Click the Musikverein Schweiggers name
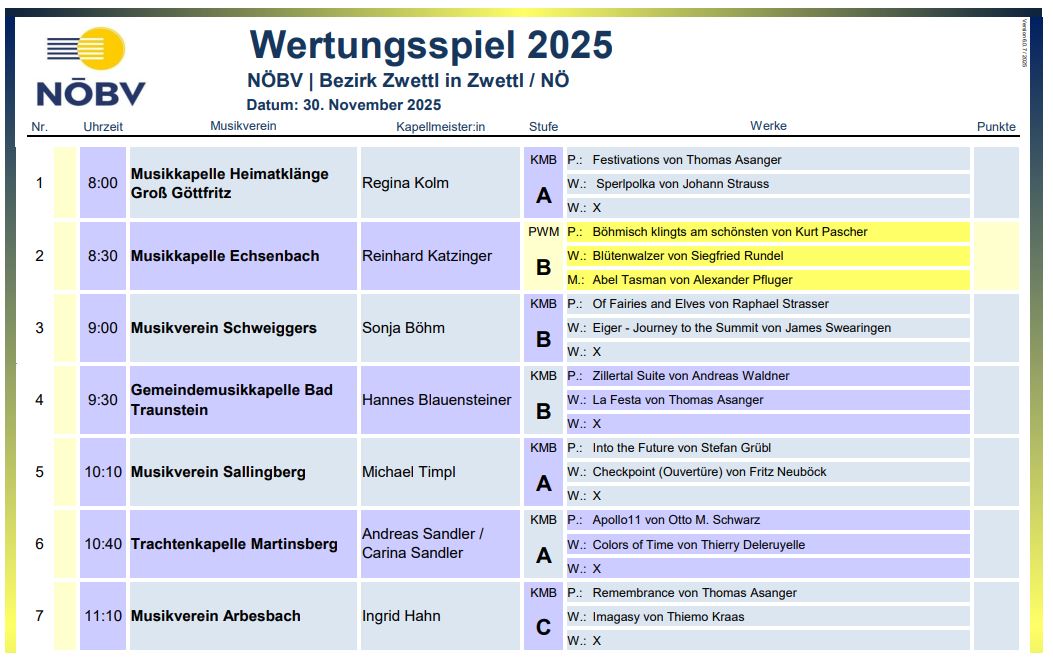 click(223, 328)
